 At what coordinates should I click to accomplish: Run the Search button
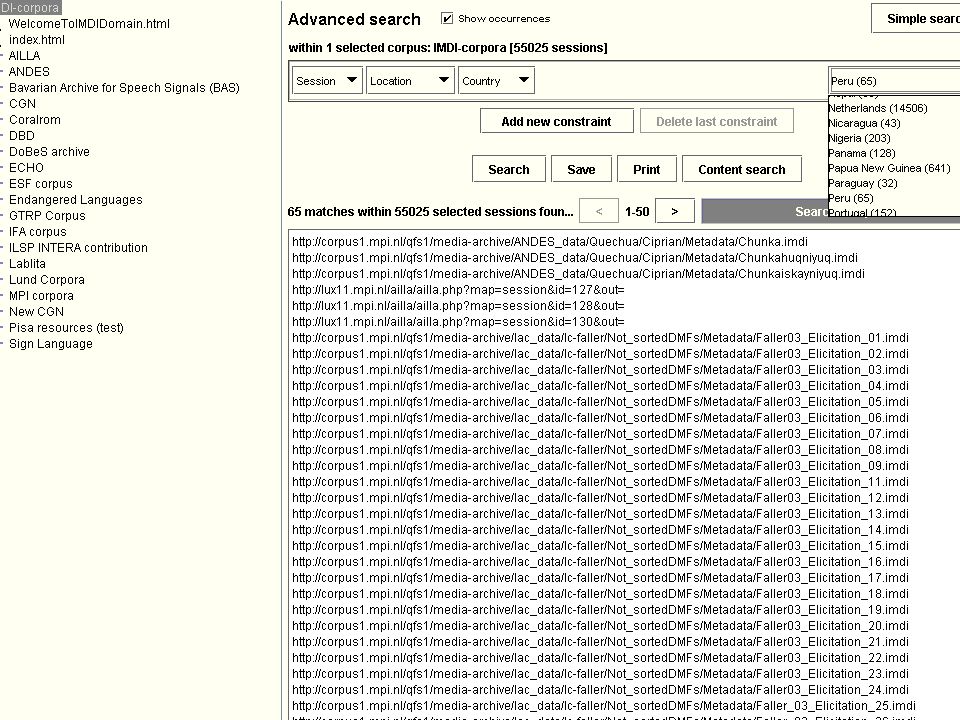(509, 169)
